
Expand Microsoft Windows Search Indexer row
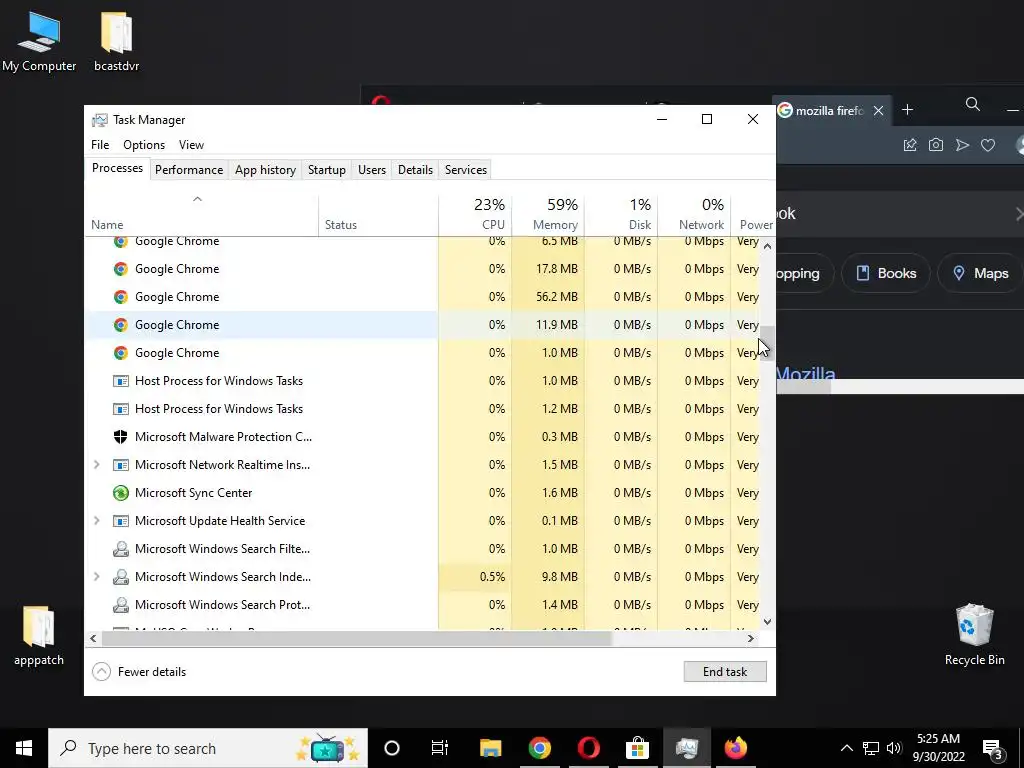tap(97, 577)
